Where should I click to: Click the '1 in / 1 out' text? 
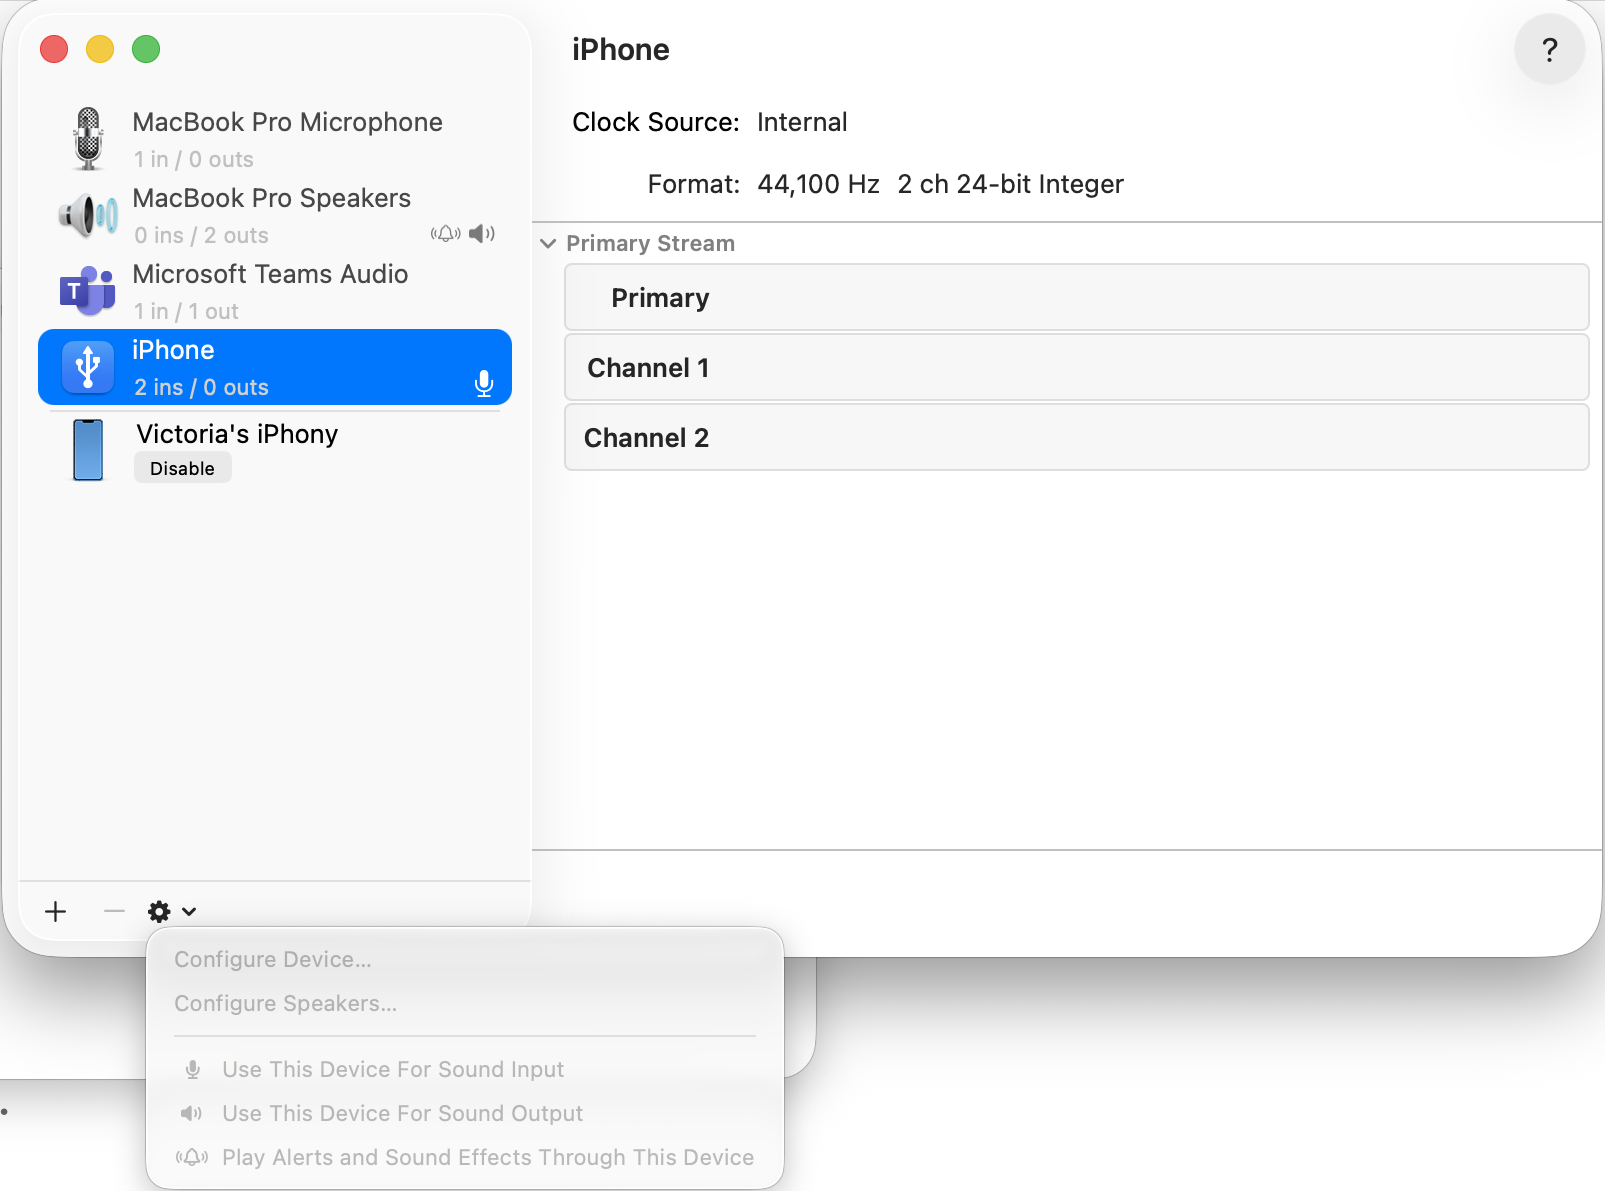186,311
